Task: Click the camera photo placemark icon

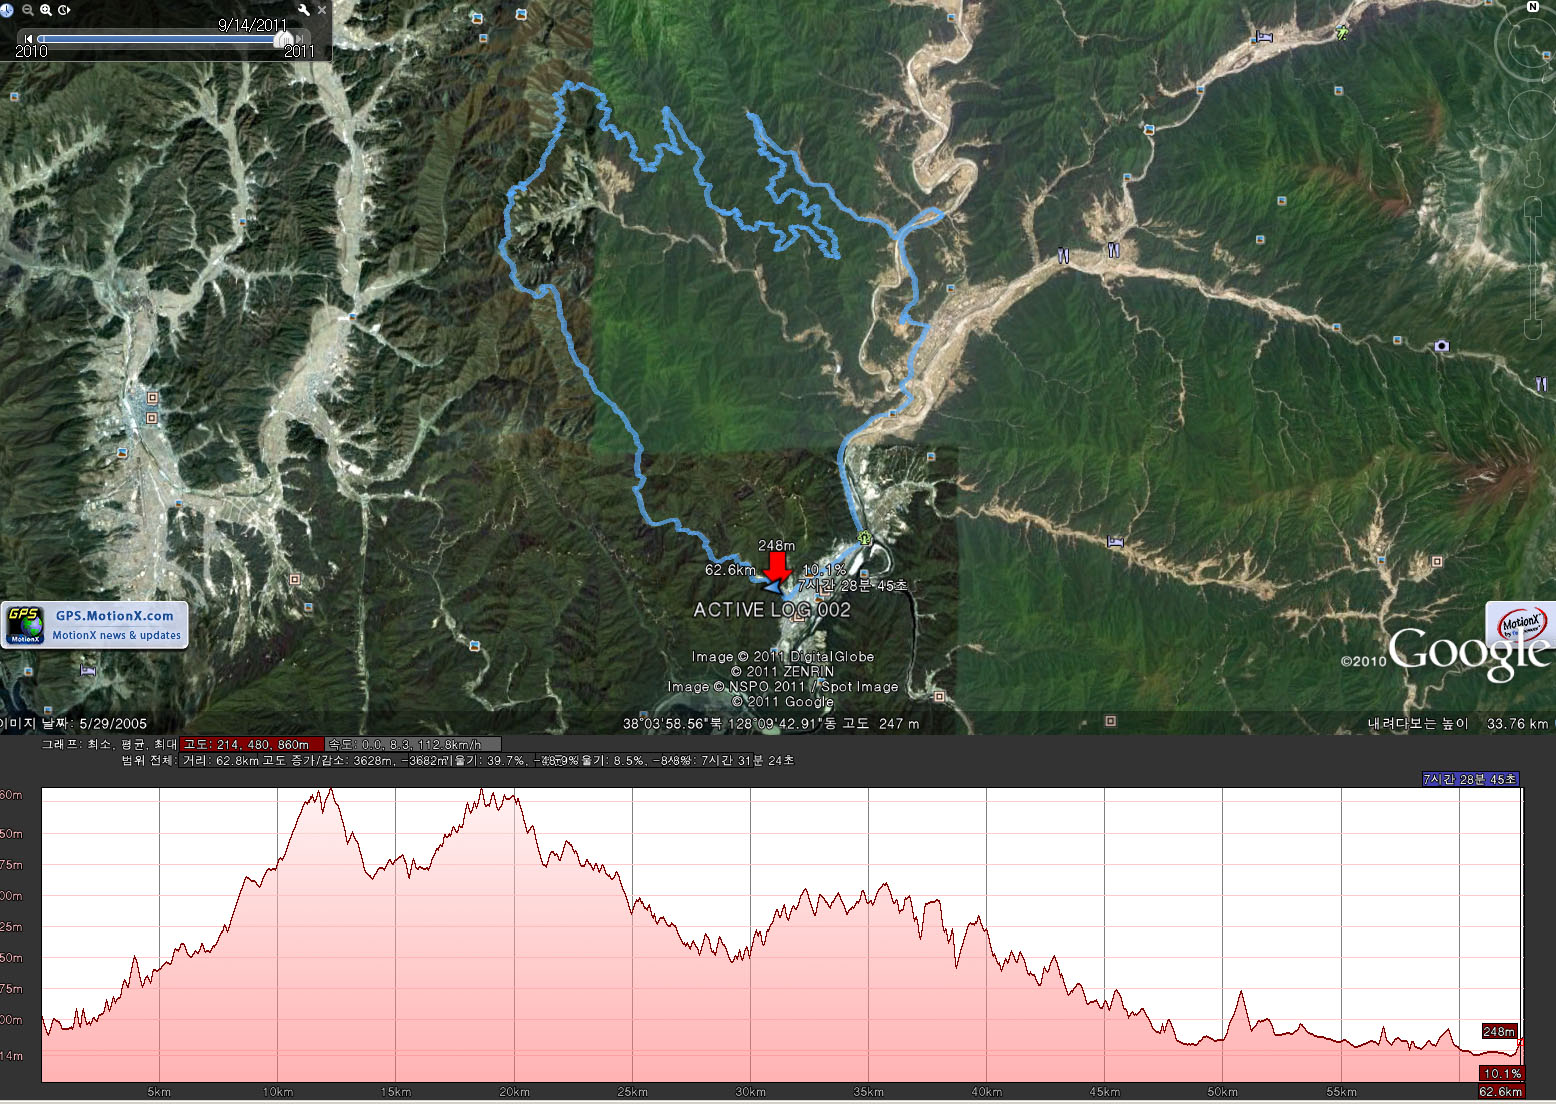Action: [1441, 346]
